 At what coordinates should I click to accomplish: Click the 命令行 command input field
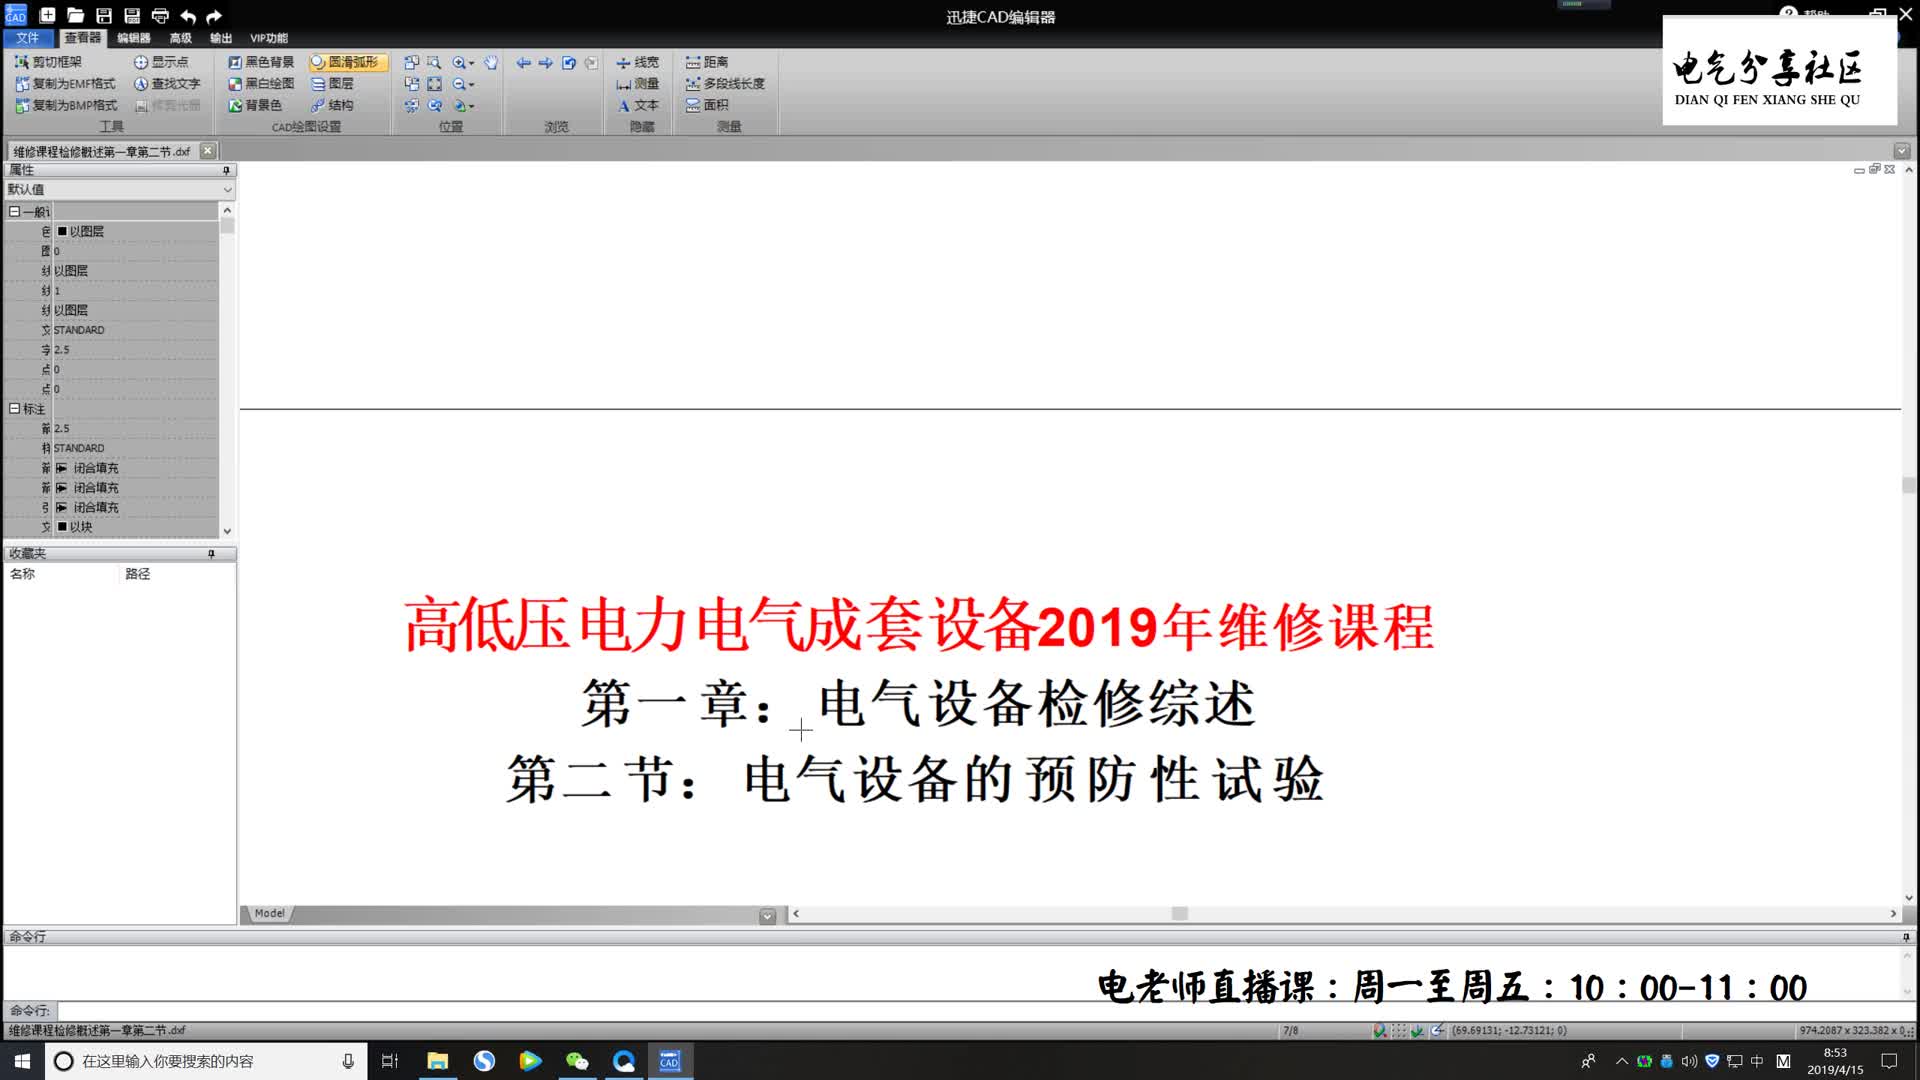point(978,1011)
